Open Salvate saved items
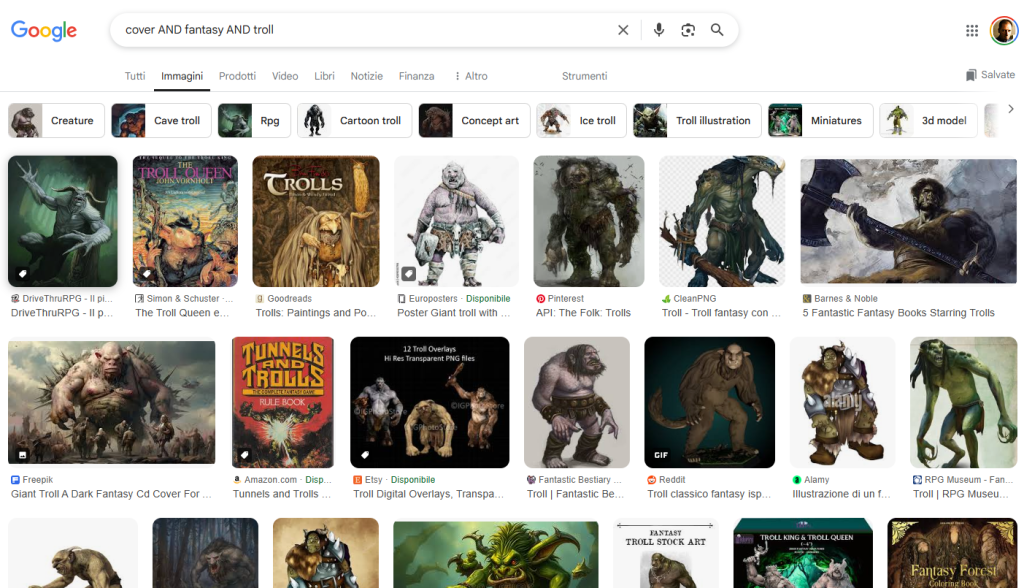The width and height of the screenshot is (1024, 588). click(x=990, y=75)
